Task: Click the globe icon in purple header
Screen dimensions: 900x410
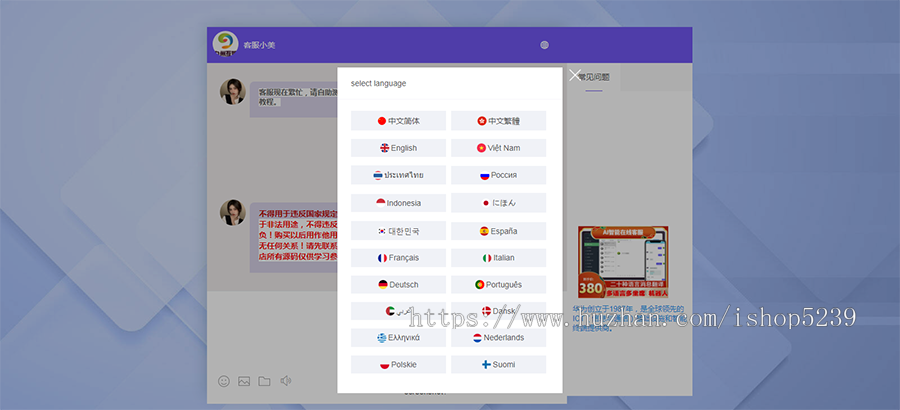Action: pyautogui.click(x=544, y=45)
